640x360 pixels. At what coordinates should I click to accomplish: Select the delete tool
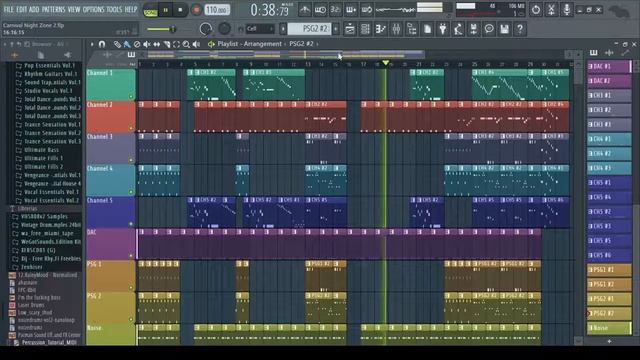(137, 44)
